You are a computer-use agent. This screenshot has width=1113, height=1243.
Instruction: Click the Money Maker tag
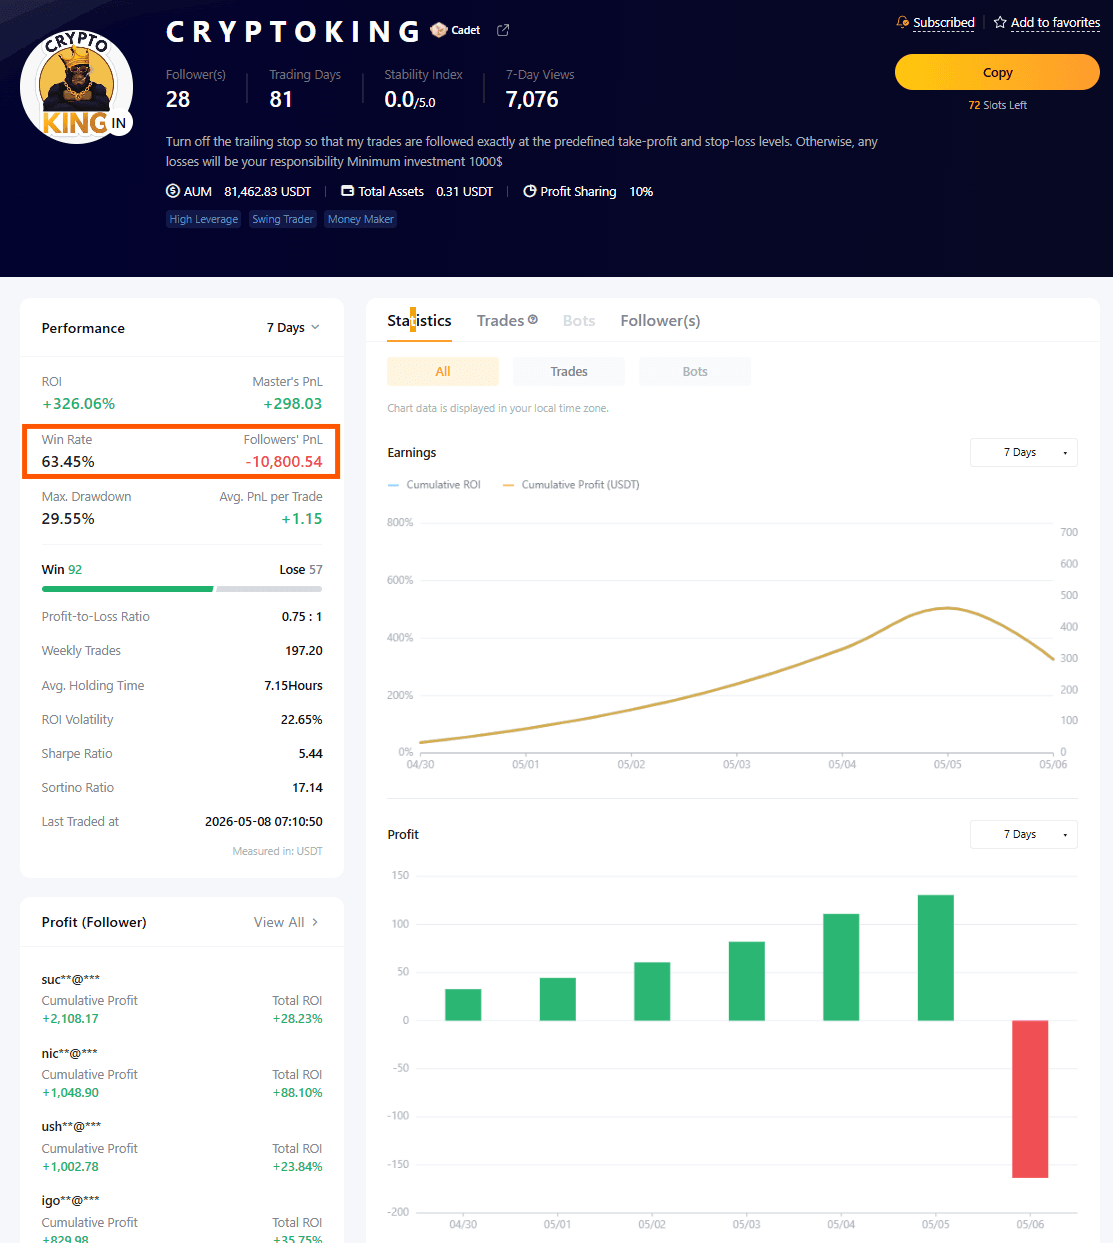pyautogui.click(x=361, y=219)
